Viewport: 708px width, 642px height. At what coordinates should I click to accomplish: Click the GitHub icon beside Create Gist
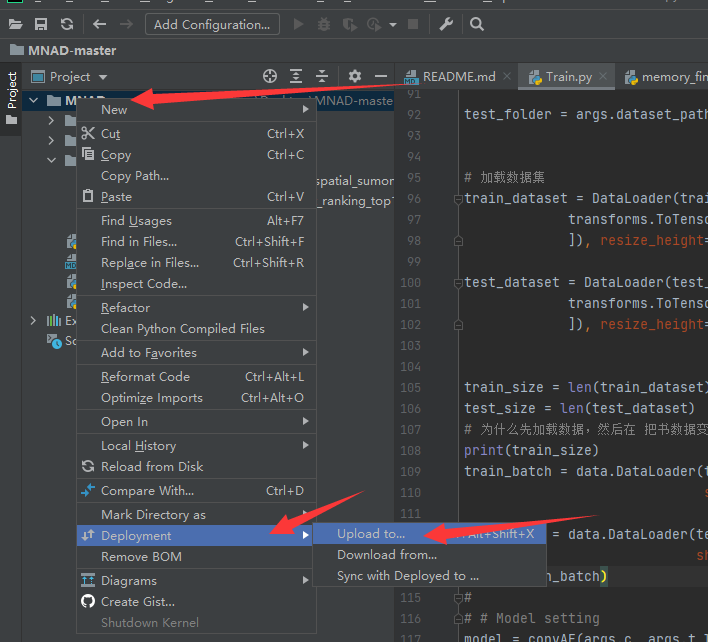[x=88, y=601]
